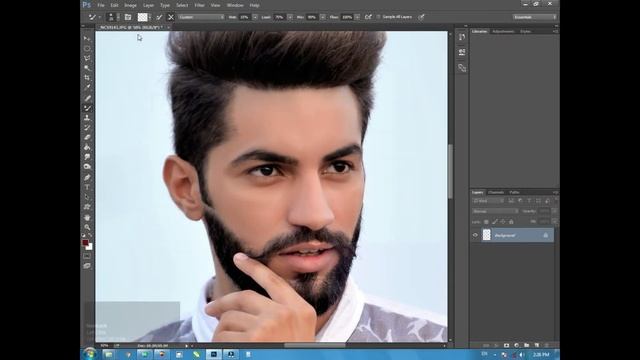Change the screen mode from toolbar bottom
The width and height of the screenshot is (640, 360).
[87, 266]
